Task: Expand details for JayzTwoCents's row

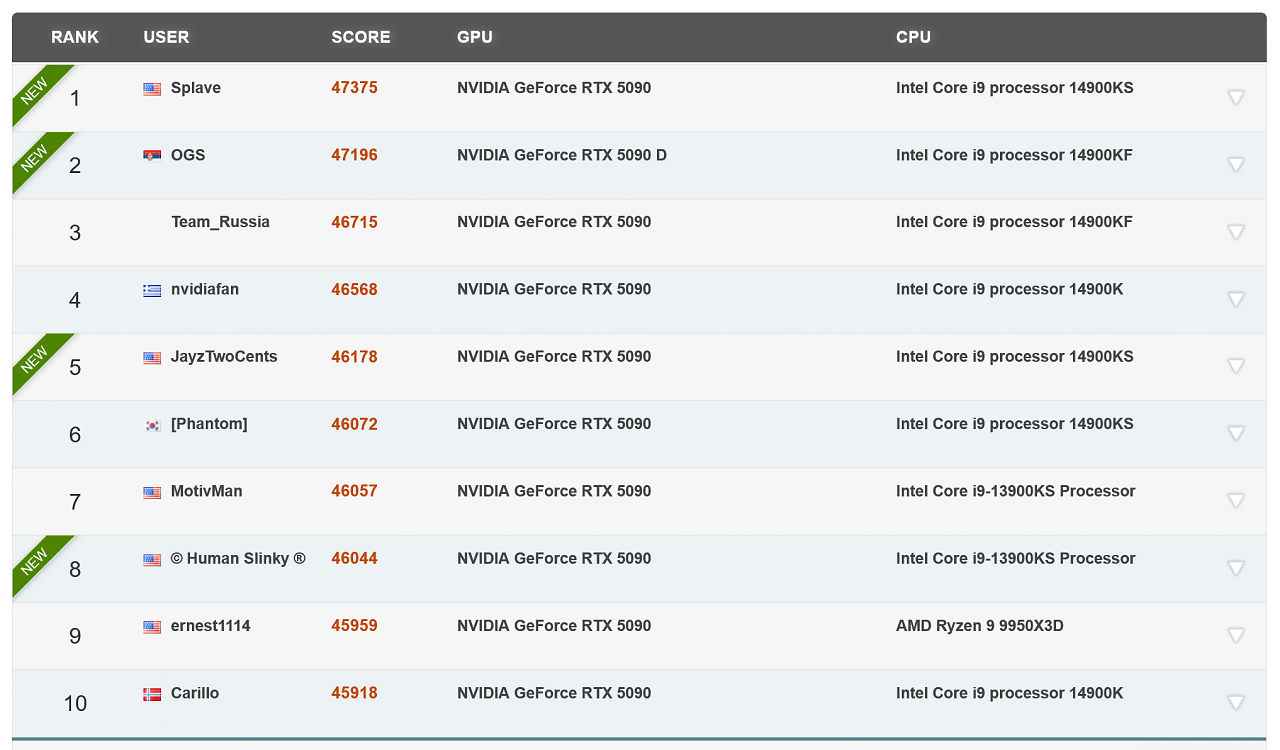Action: 1236,366
